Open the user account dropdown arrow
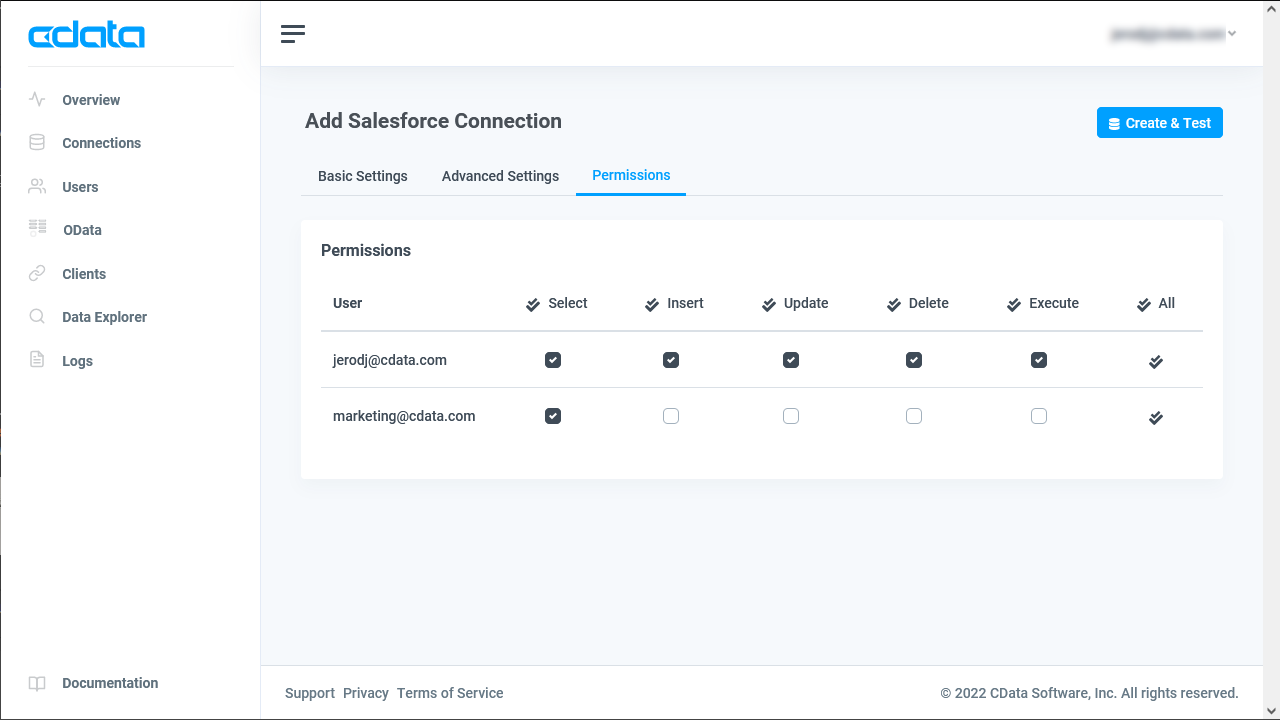 (1232, 34)
